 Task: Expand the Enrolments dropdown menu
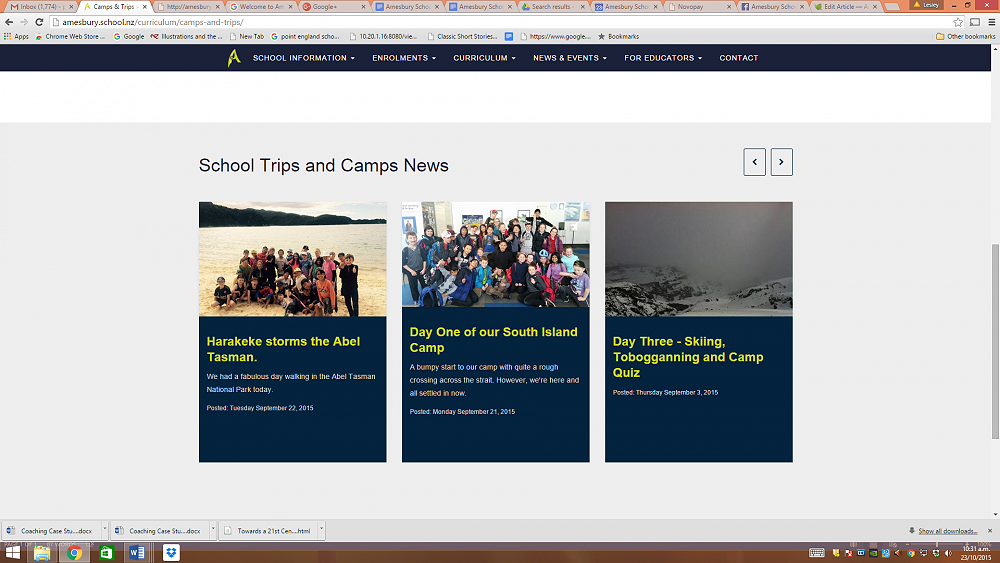click(404, 58)
